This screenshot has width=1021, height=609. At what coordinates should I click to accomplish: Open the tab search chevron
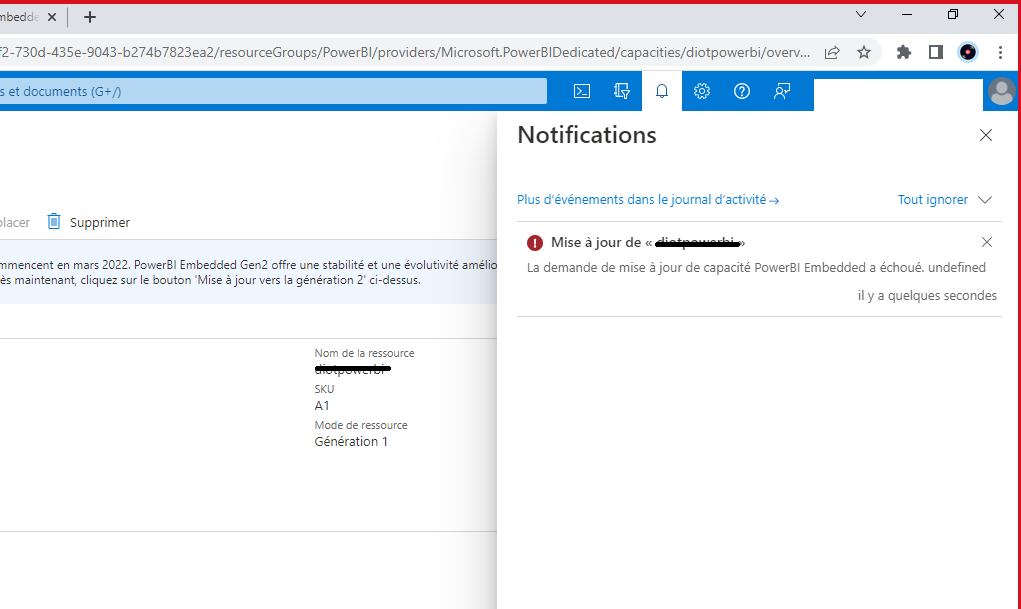click(x=861, y=14)
